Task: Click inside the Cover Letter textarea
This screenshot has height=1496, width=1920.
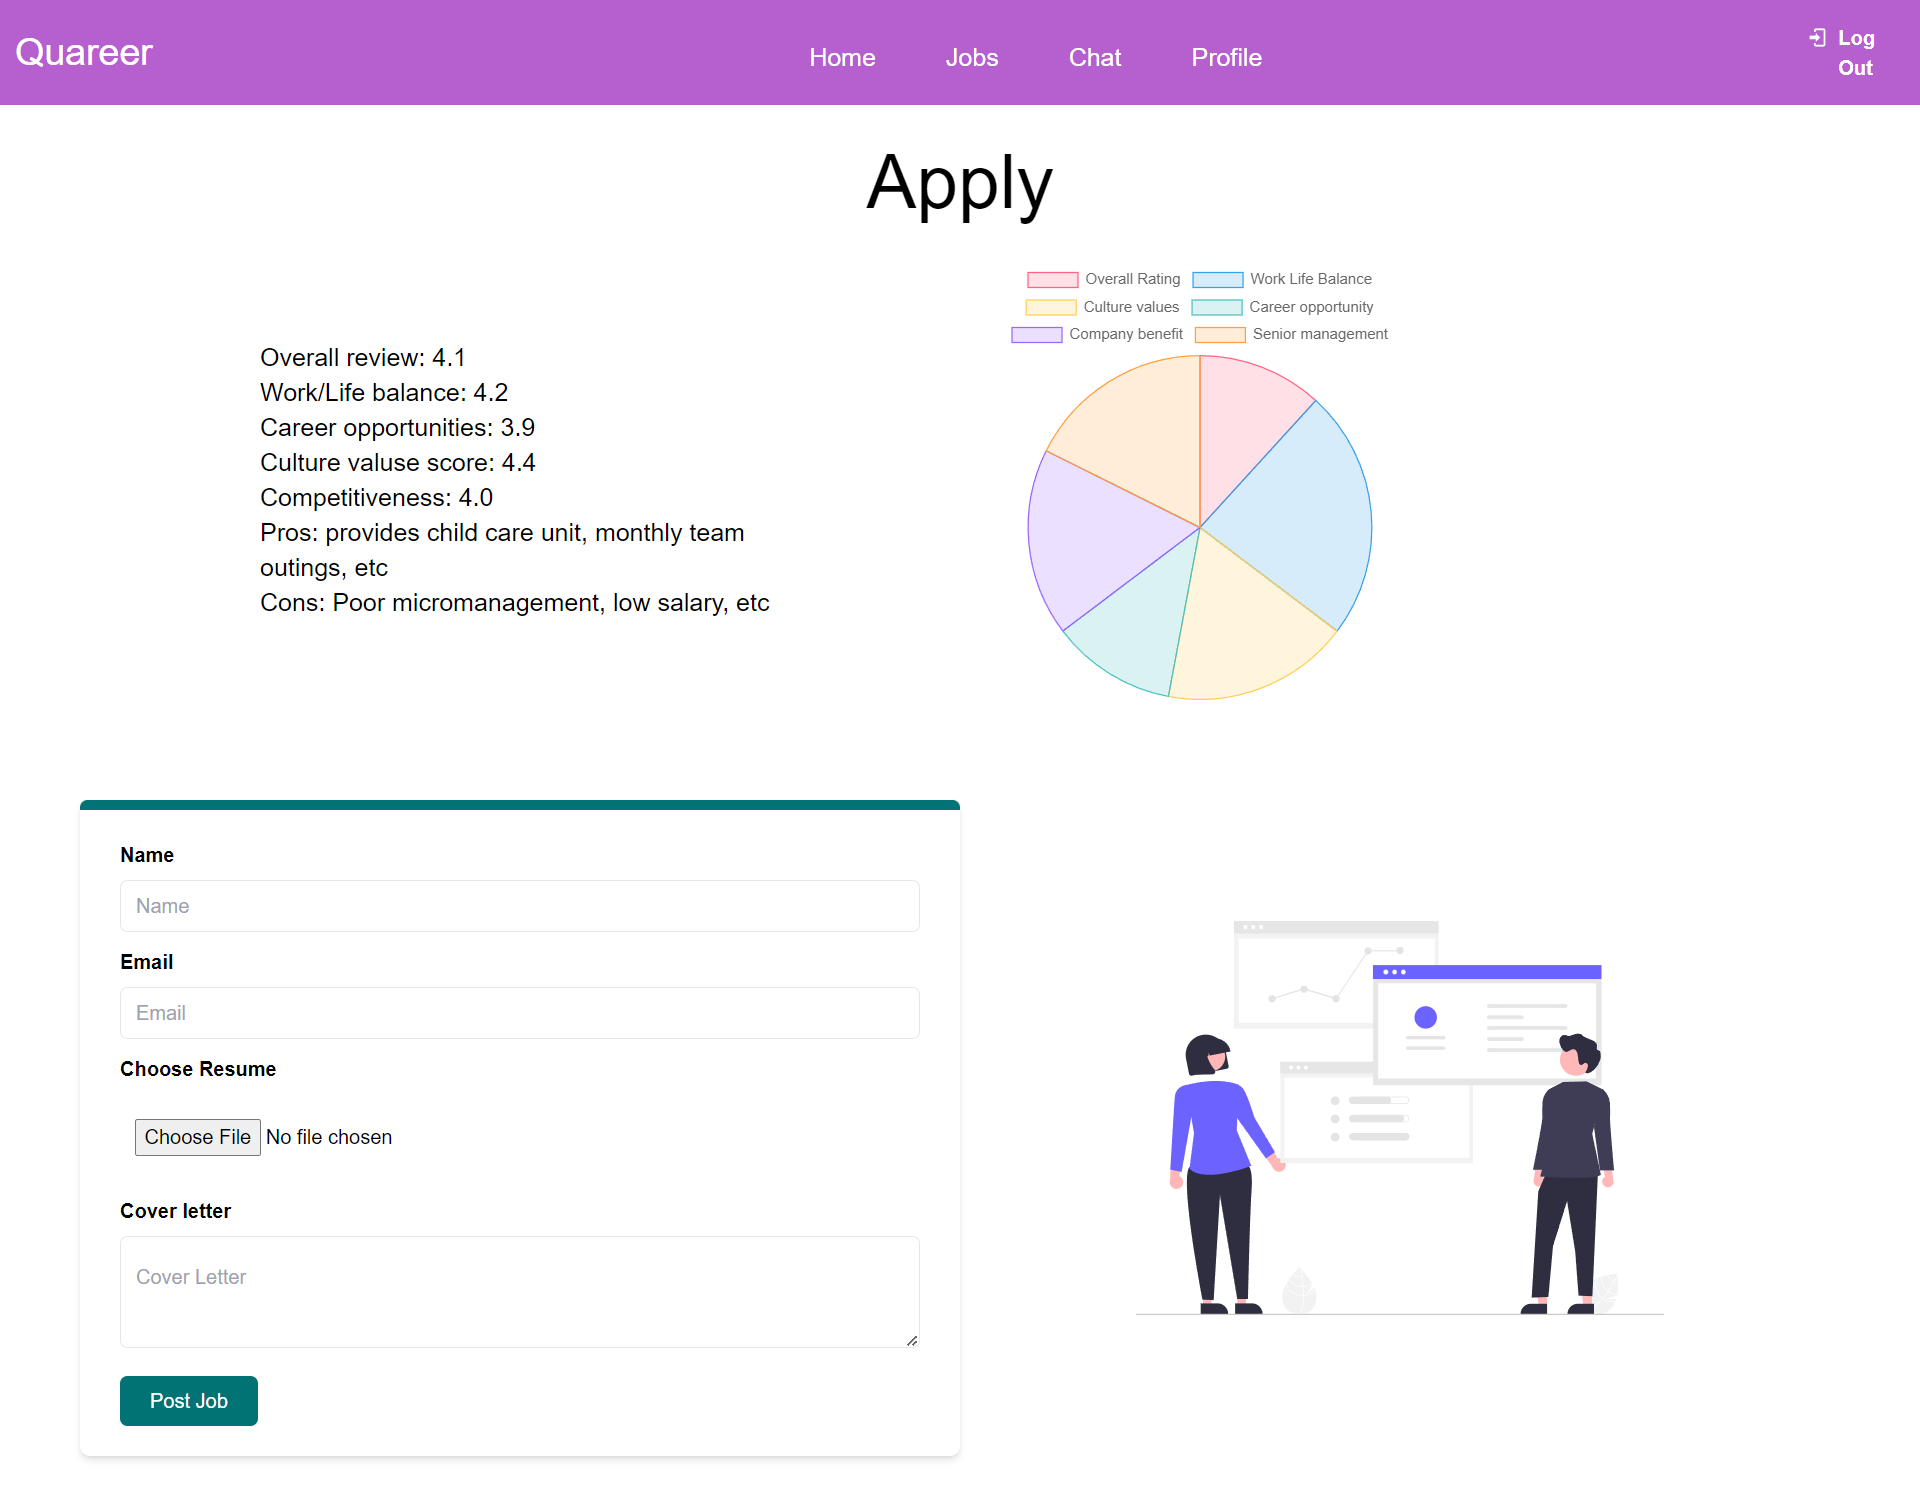Action: [519, 1291]
